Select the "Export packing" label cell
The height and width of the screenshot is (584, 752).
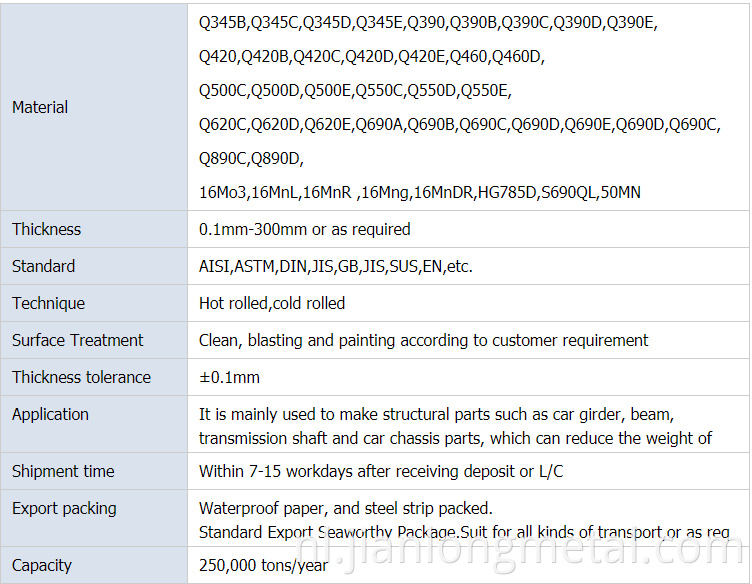tap(64, 508)
